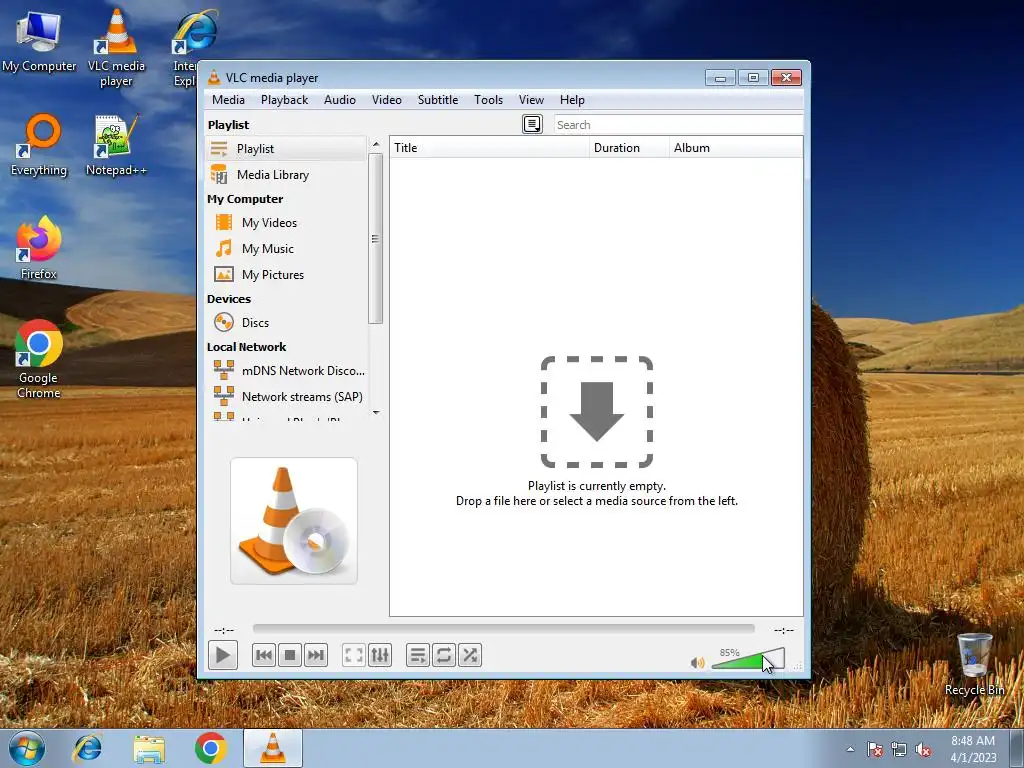The image size is (1024, 768).
Task: Open network tray icon
Action: click(899, 750)
